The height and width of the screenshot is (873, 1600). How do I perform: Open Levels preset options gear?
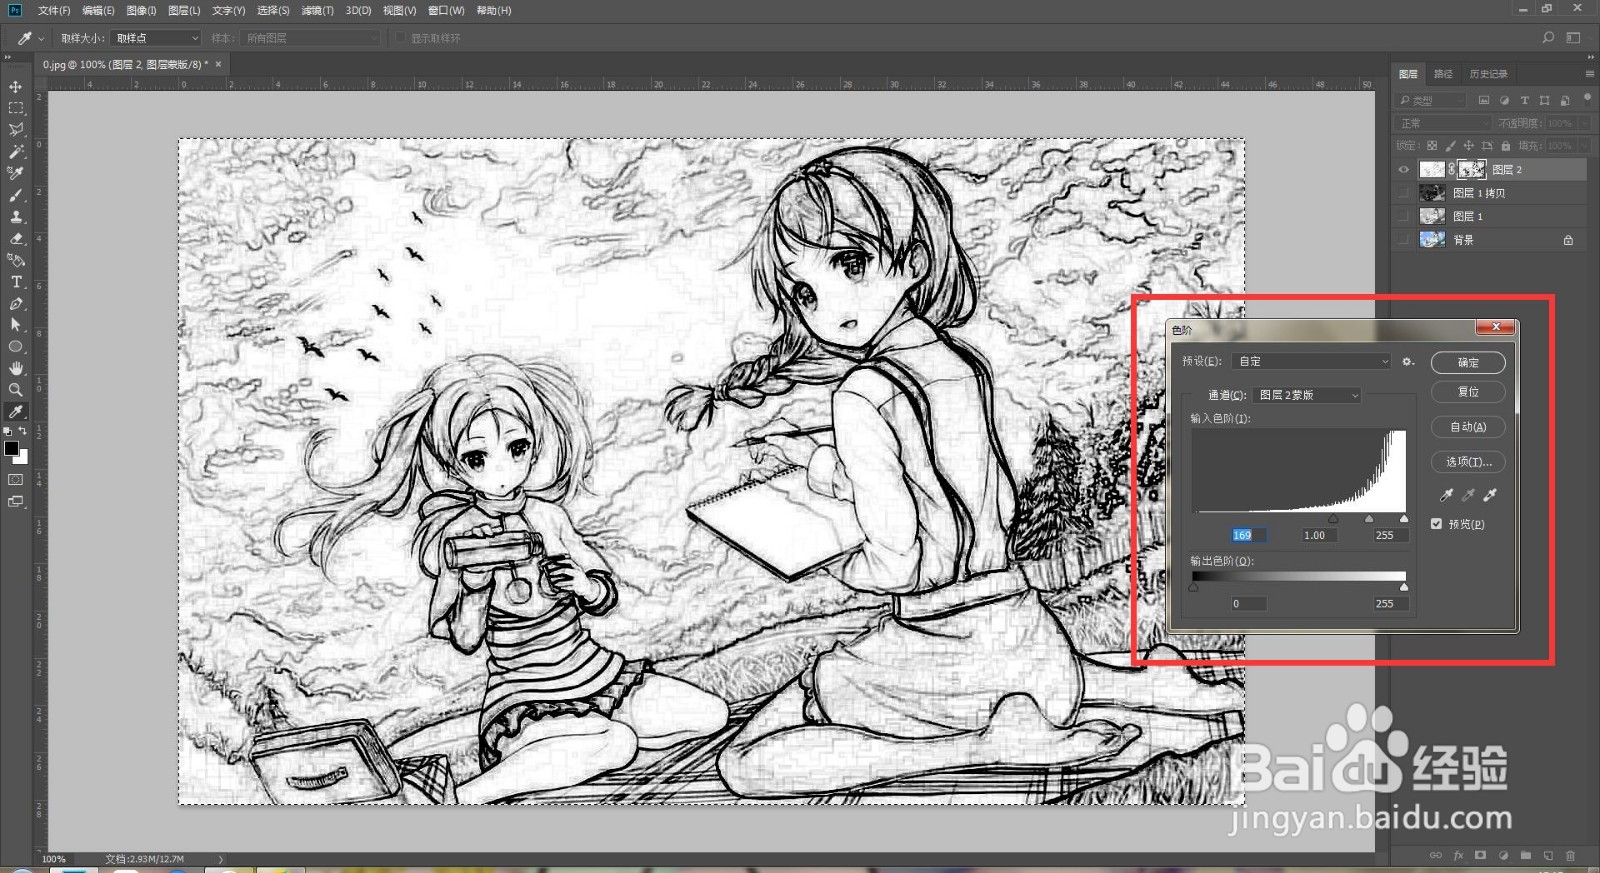click(1408, 362)
